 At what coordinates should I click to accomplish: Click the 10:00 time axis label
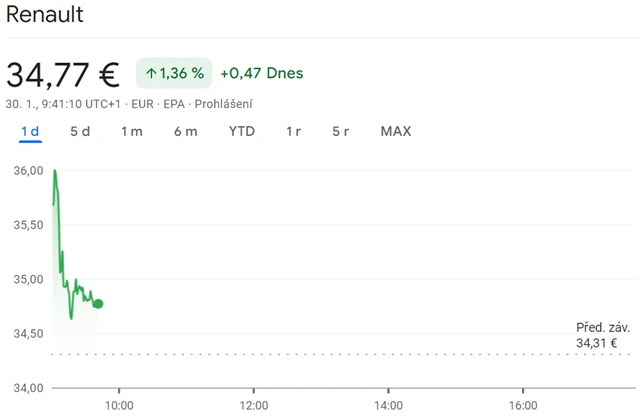pos(119,405)
